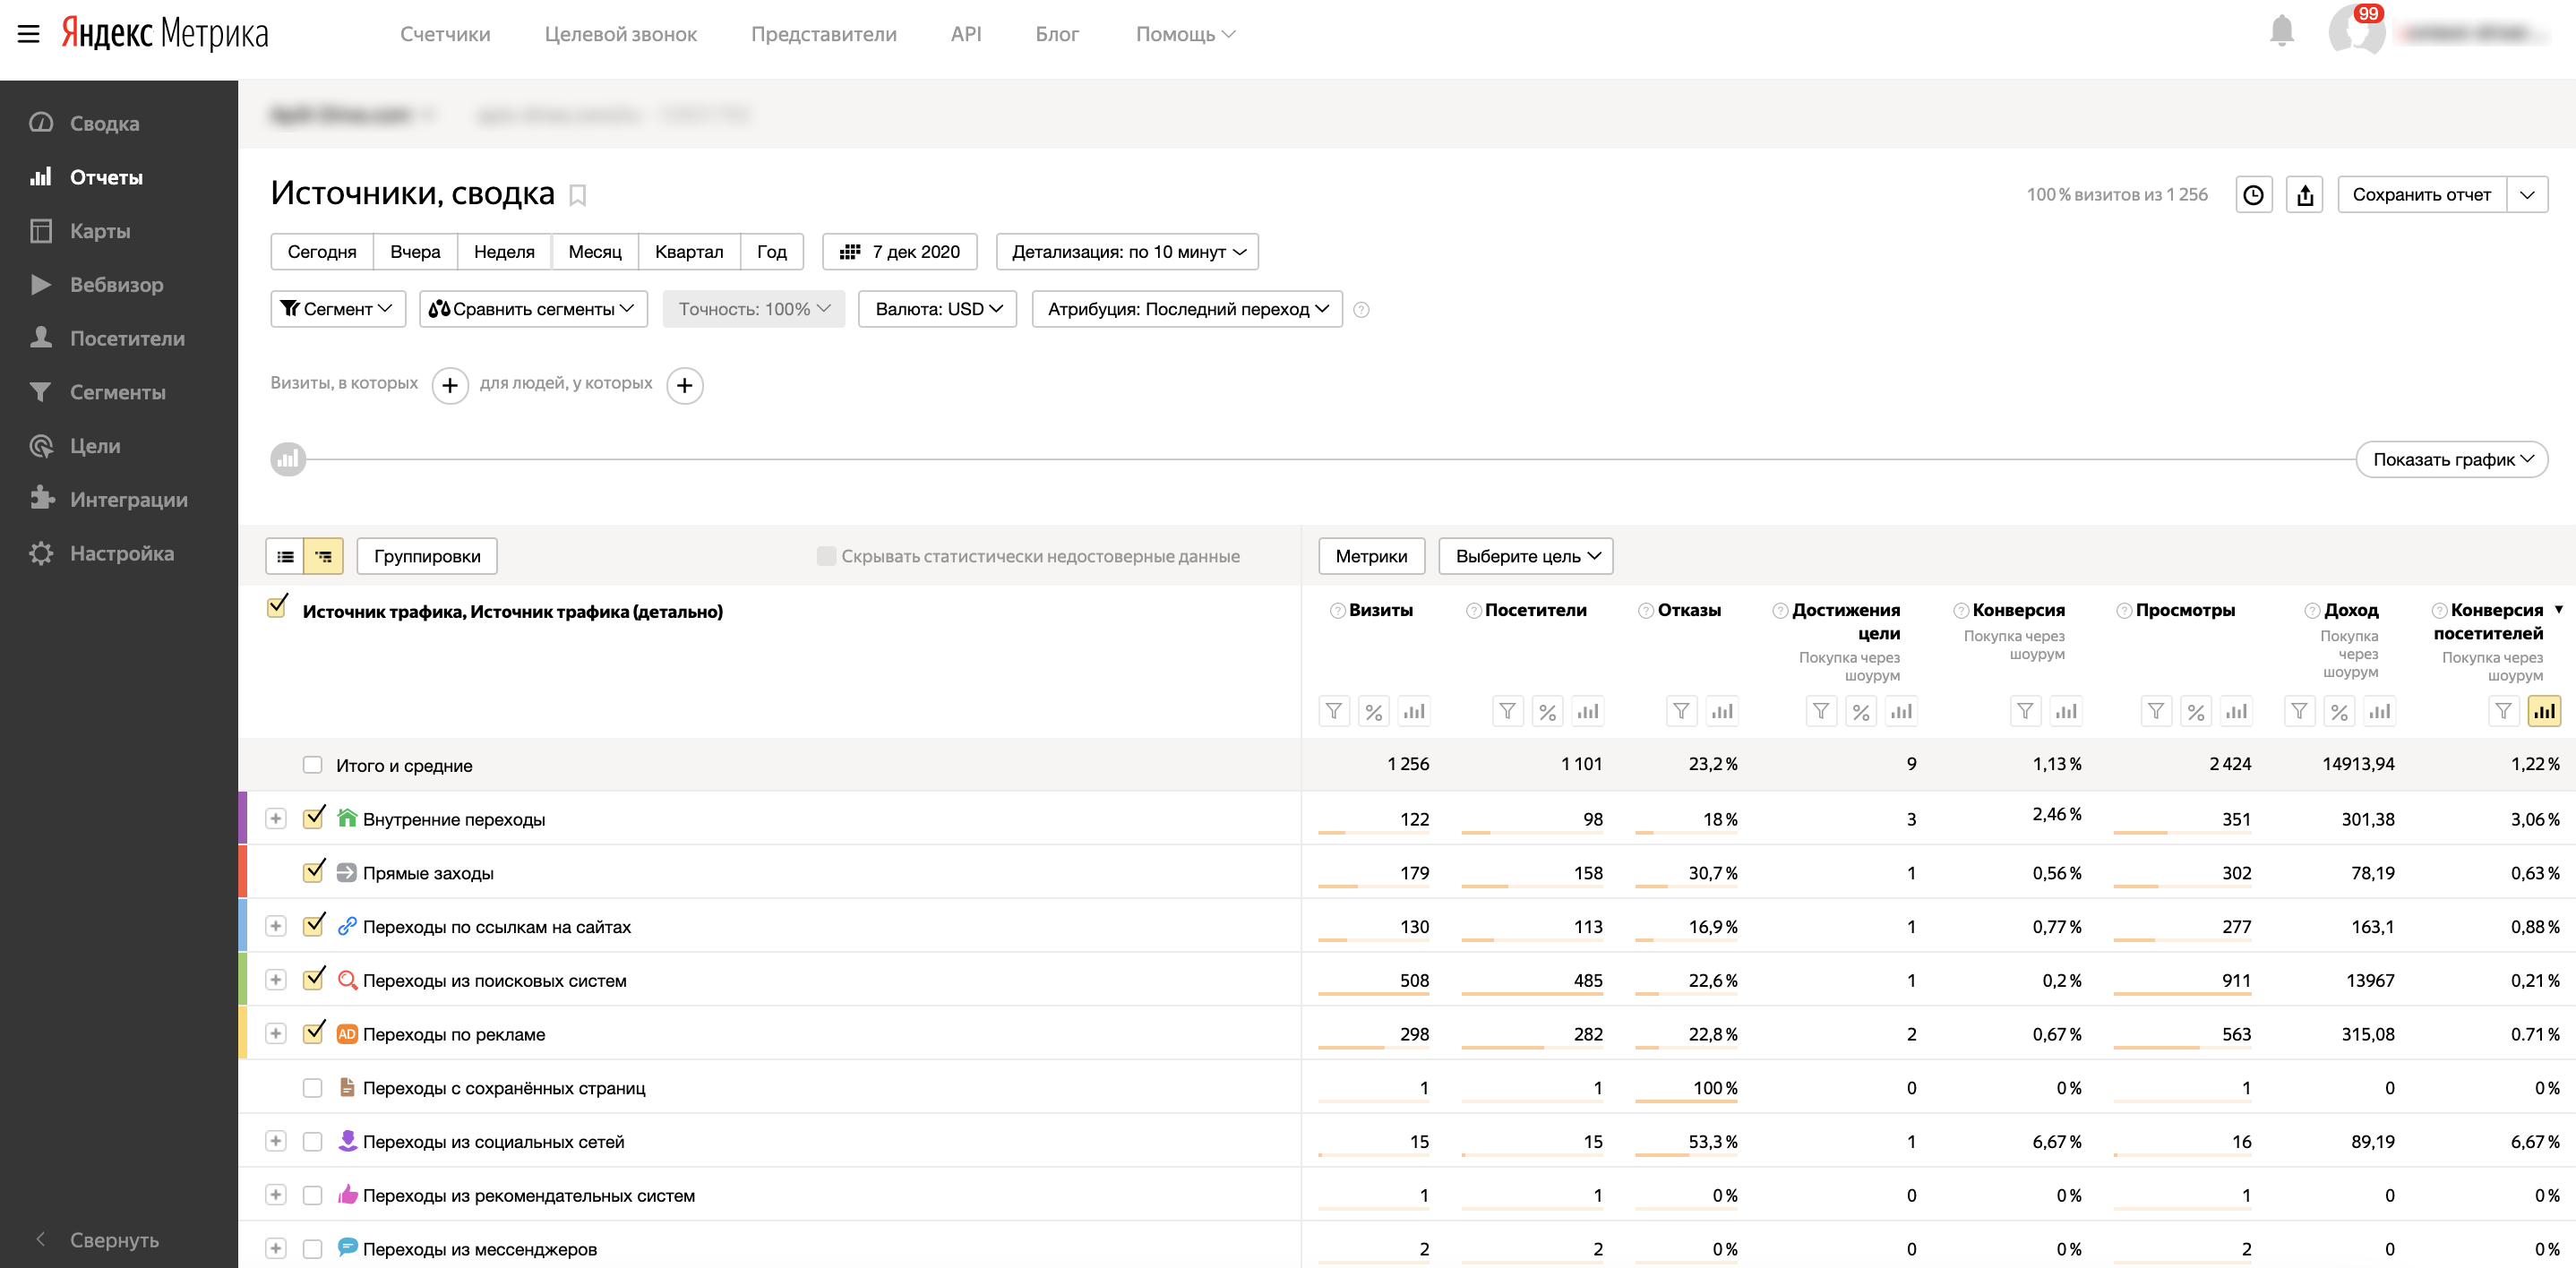
Task: Click the Группировки button
Action: (x=427, y=556)
